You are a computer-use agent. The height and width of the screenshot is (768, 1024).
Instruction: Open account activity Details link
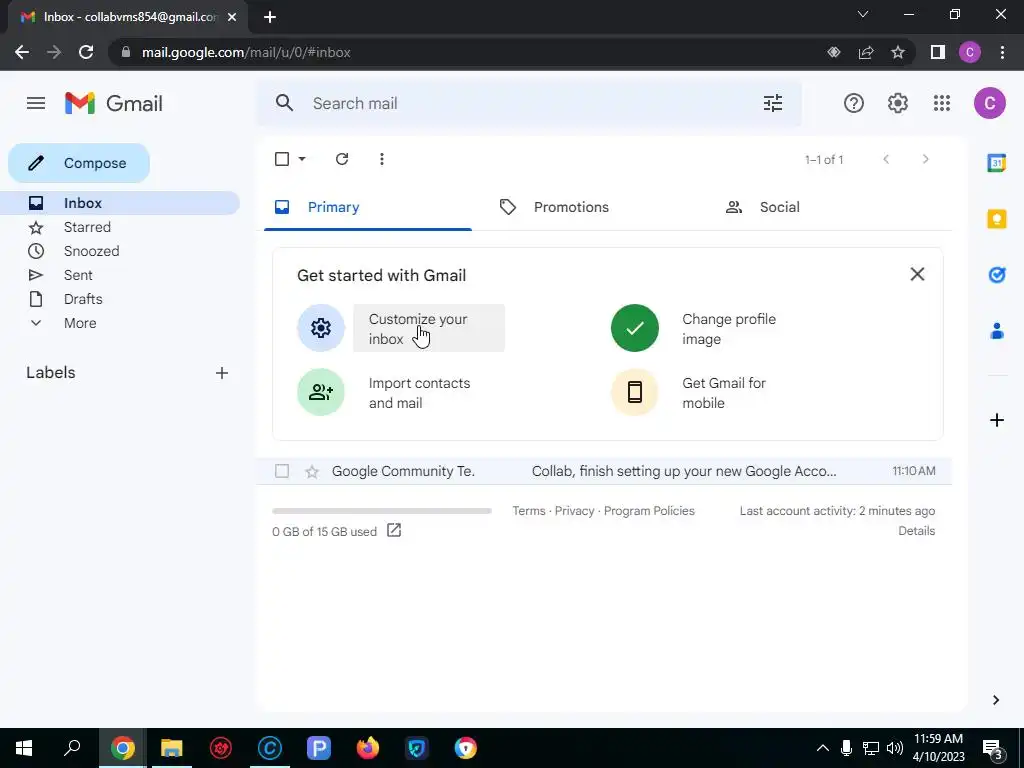[916, 531]
